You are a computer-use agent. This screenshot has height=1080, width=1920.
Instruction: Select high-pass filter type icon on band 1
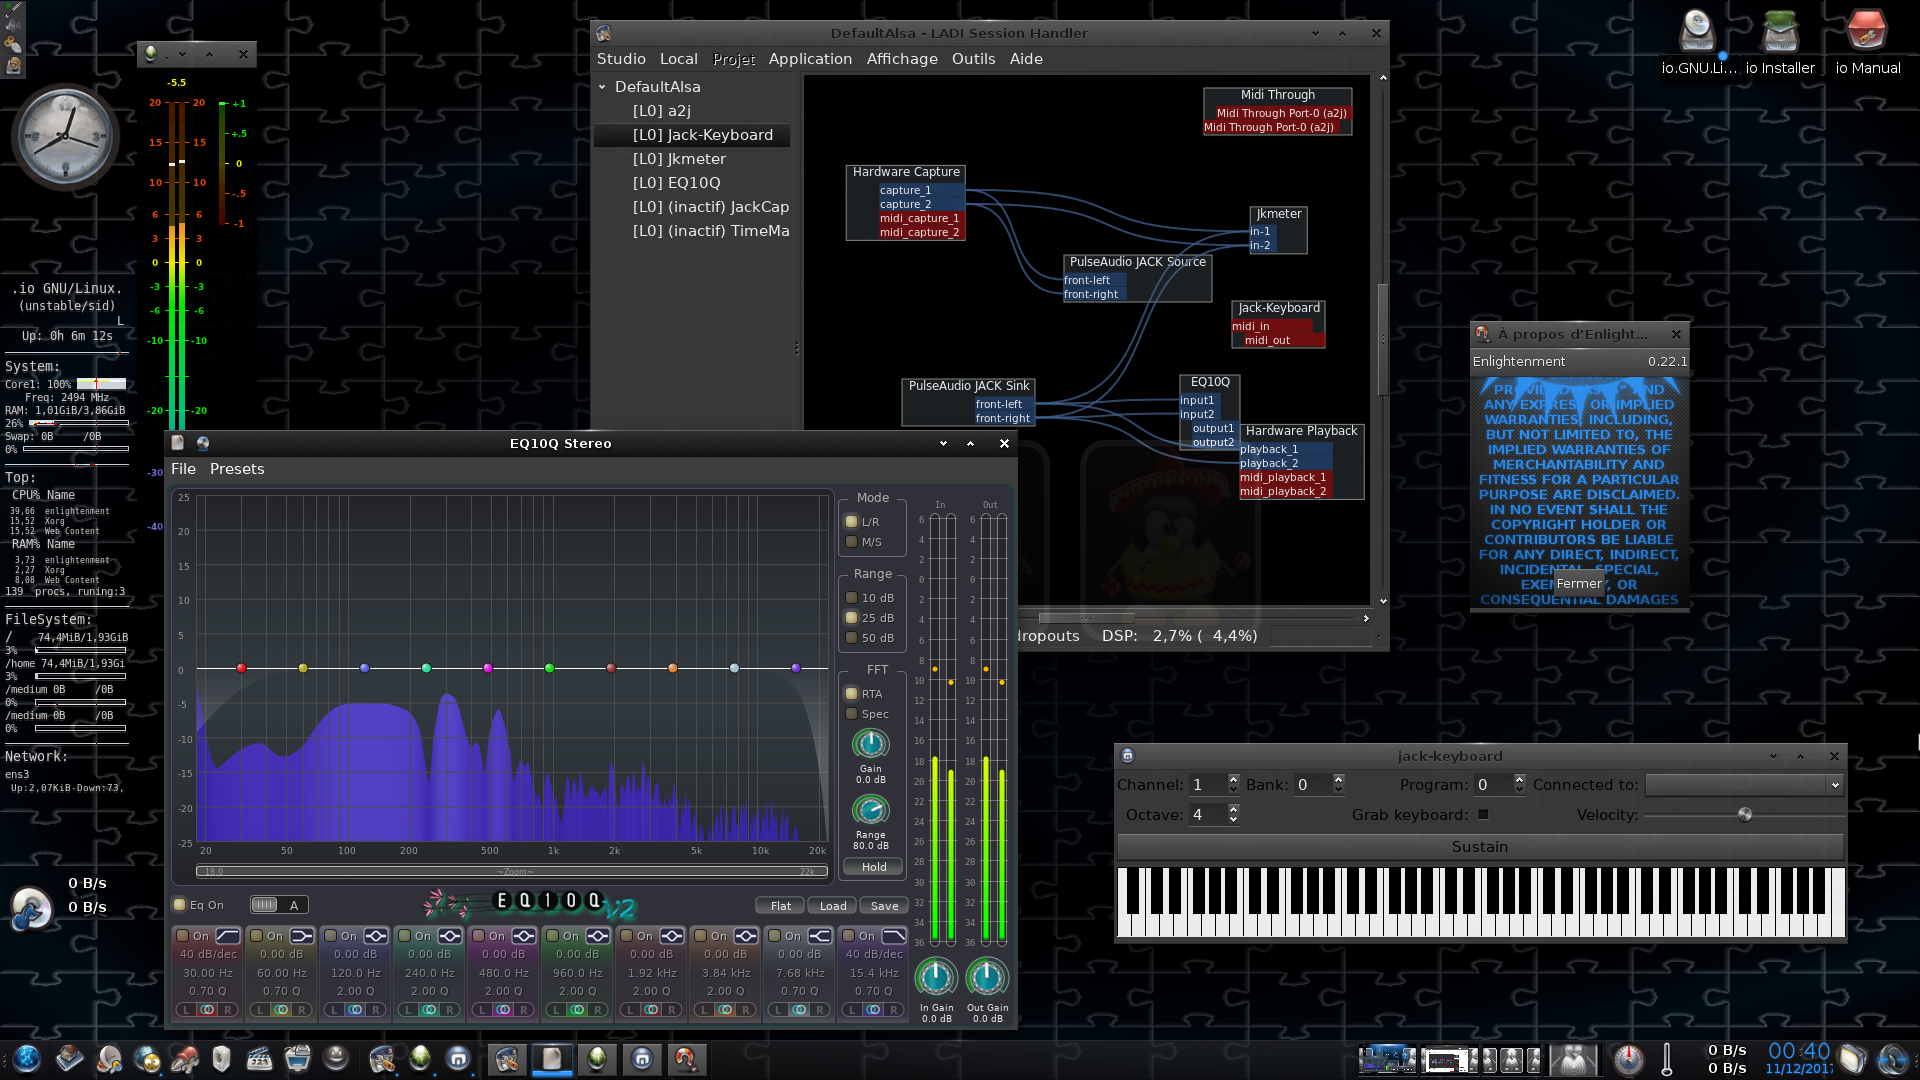(228, 936)
